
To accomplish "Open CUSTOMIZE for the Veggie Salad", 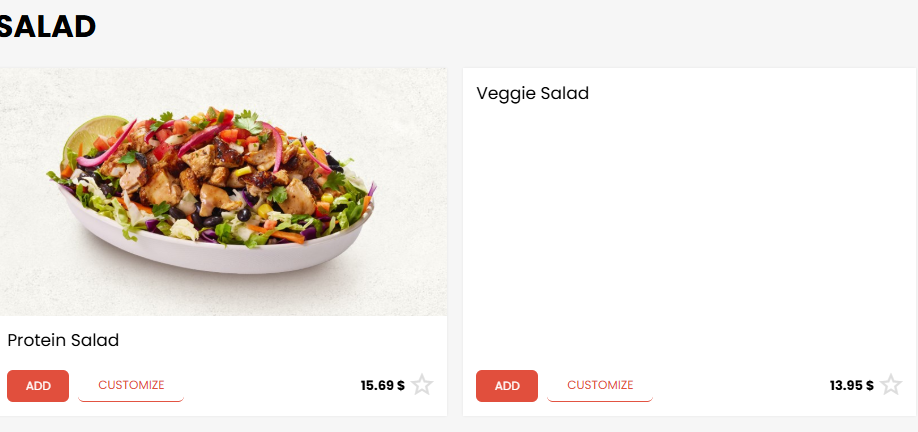I will (x=600, y=385).
